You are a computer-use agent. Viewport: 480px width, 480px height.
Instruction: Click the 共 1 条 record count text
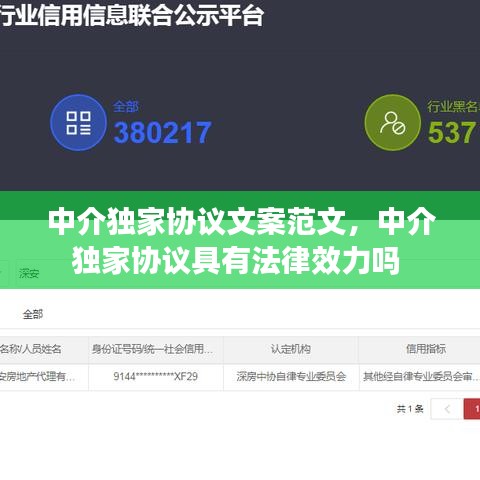(410, 409)
